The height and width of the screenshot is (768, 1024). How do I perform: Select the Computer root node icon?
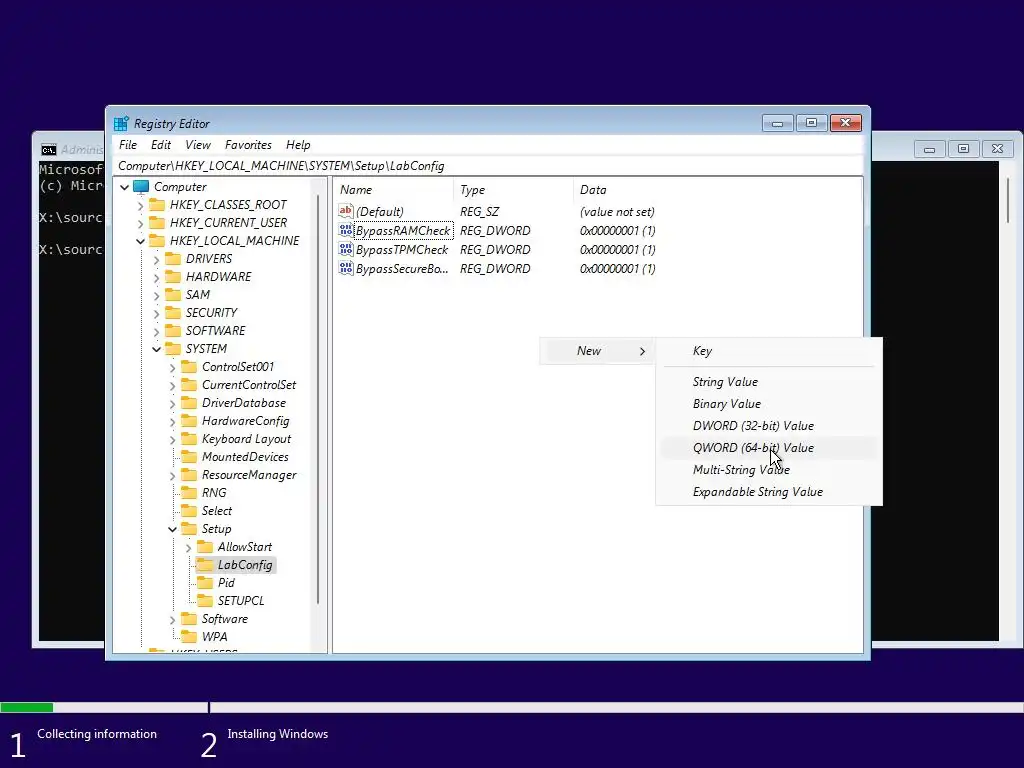tap(141, 187)
